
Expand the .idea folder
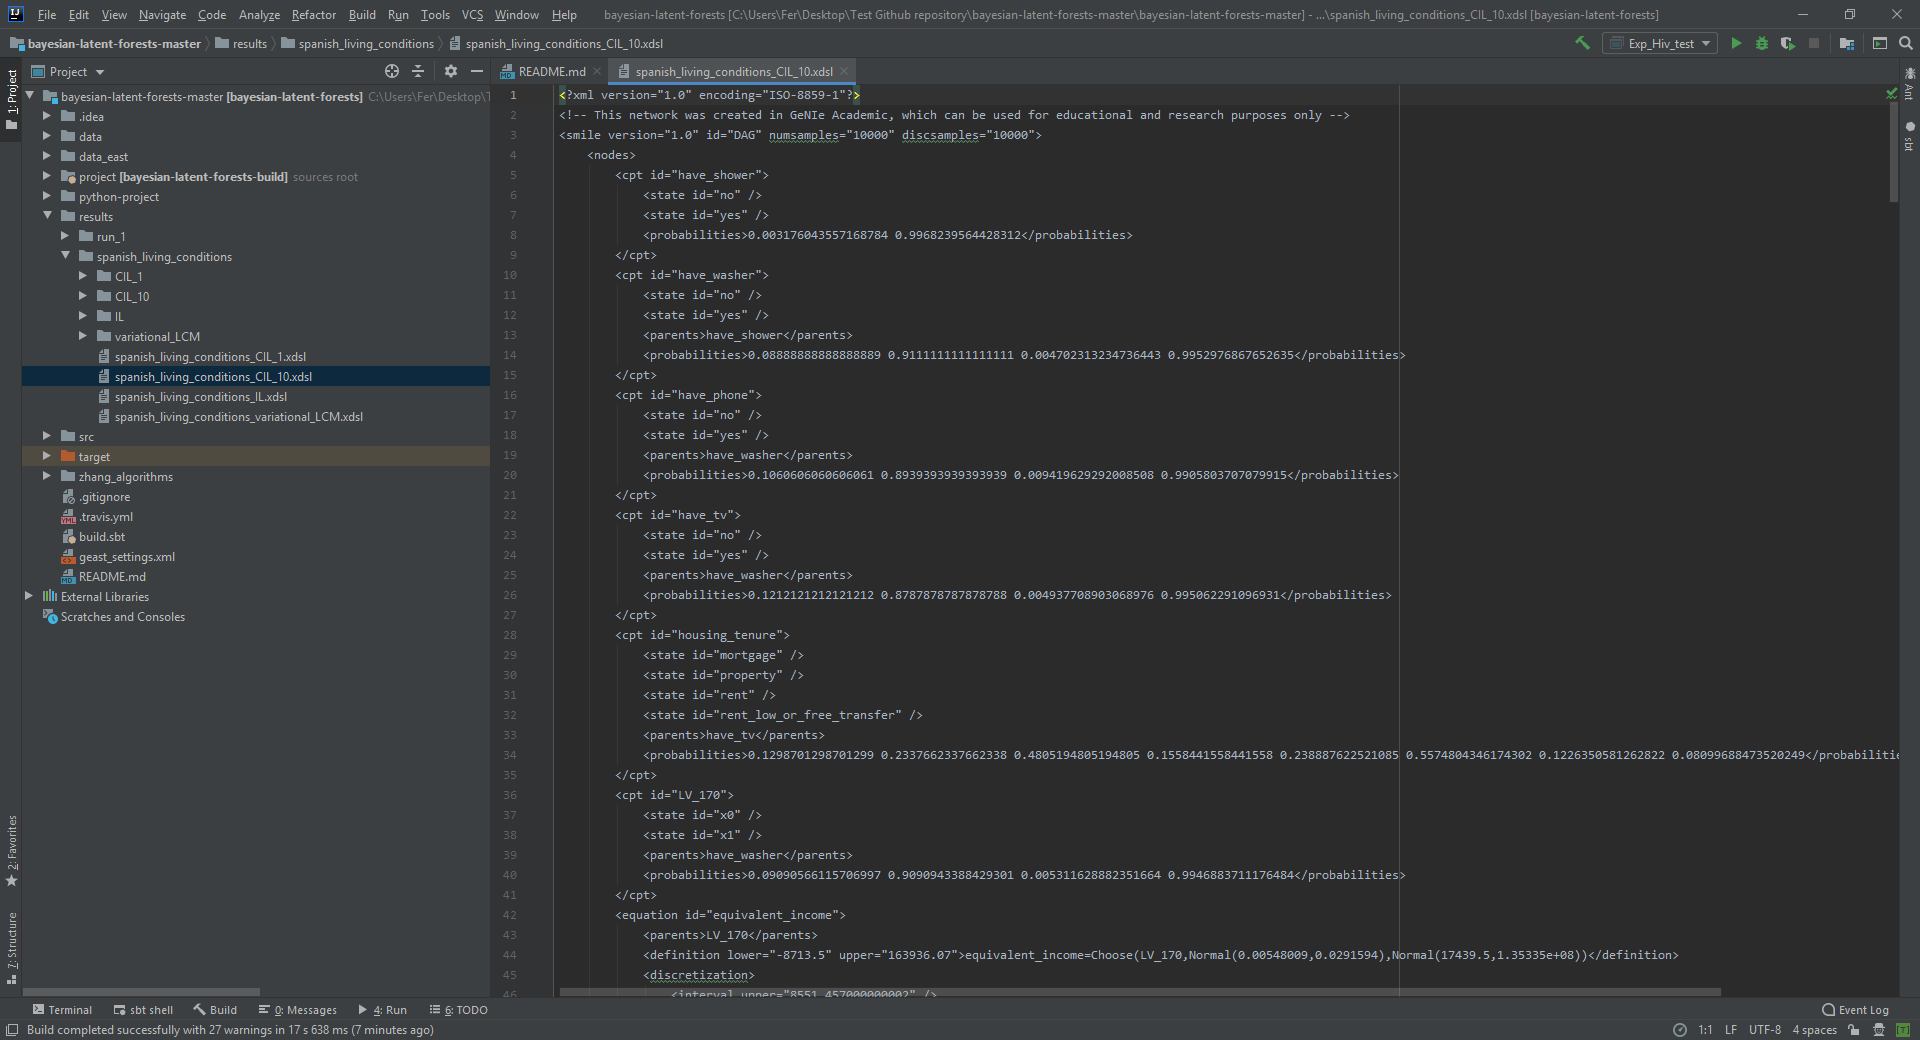pos(47,116)
